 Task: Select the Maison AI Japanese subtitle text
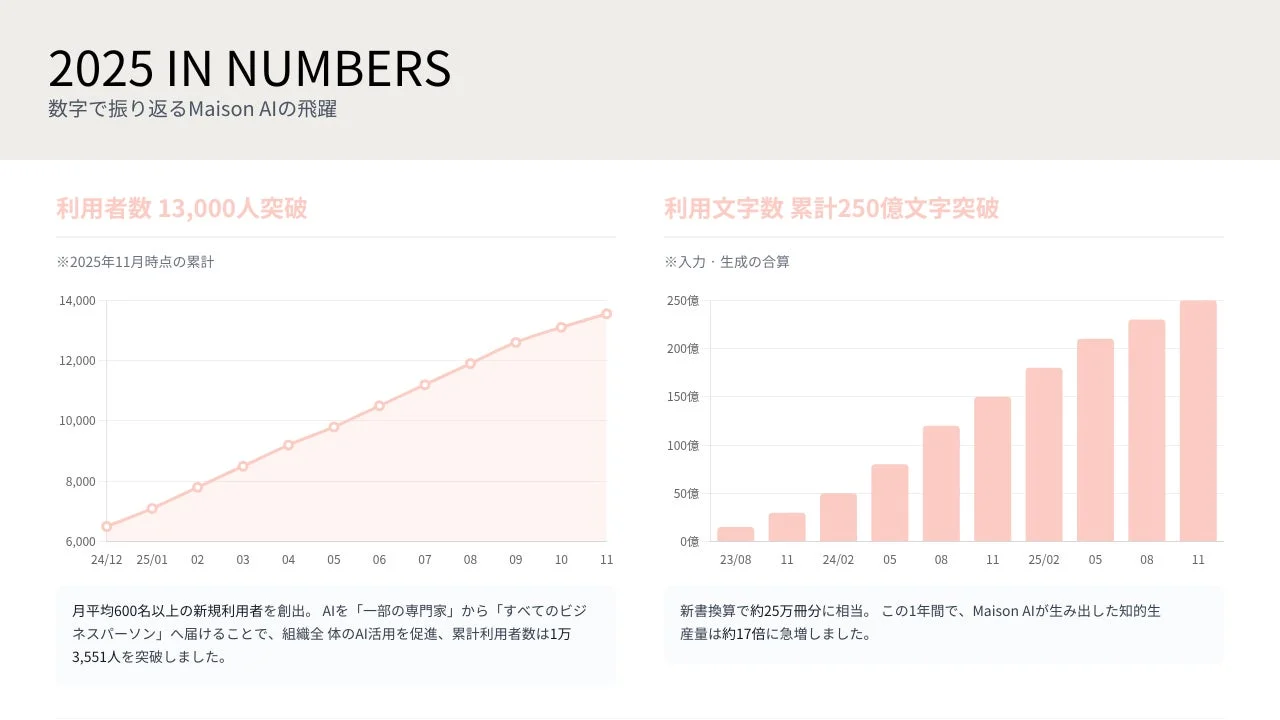[195, 108]
